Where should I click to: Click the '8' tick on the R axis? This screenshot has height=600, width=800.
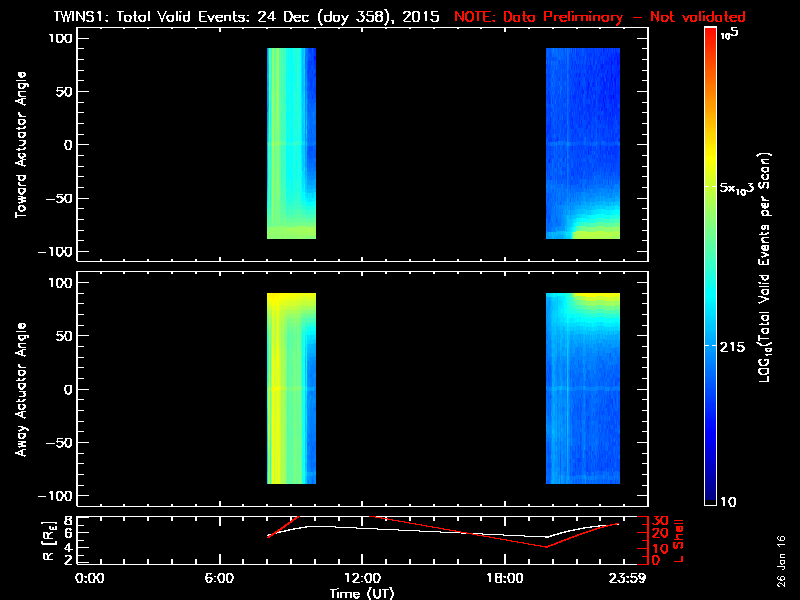pos(66,520)
